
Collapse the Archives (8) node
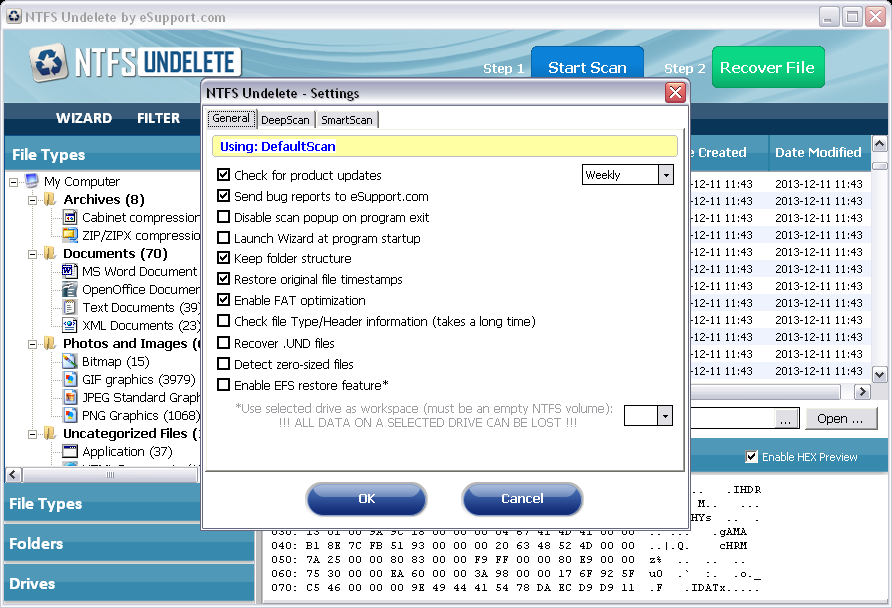(33, 200)
